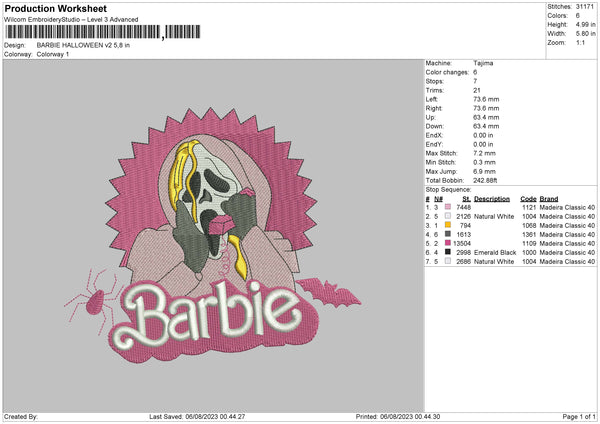Click the Colorway 1 value
Screen dimensions: 600x424
[x=53, y=54]
